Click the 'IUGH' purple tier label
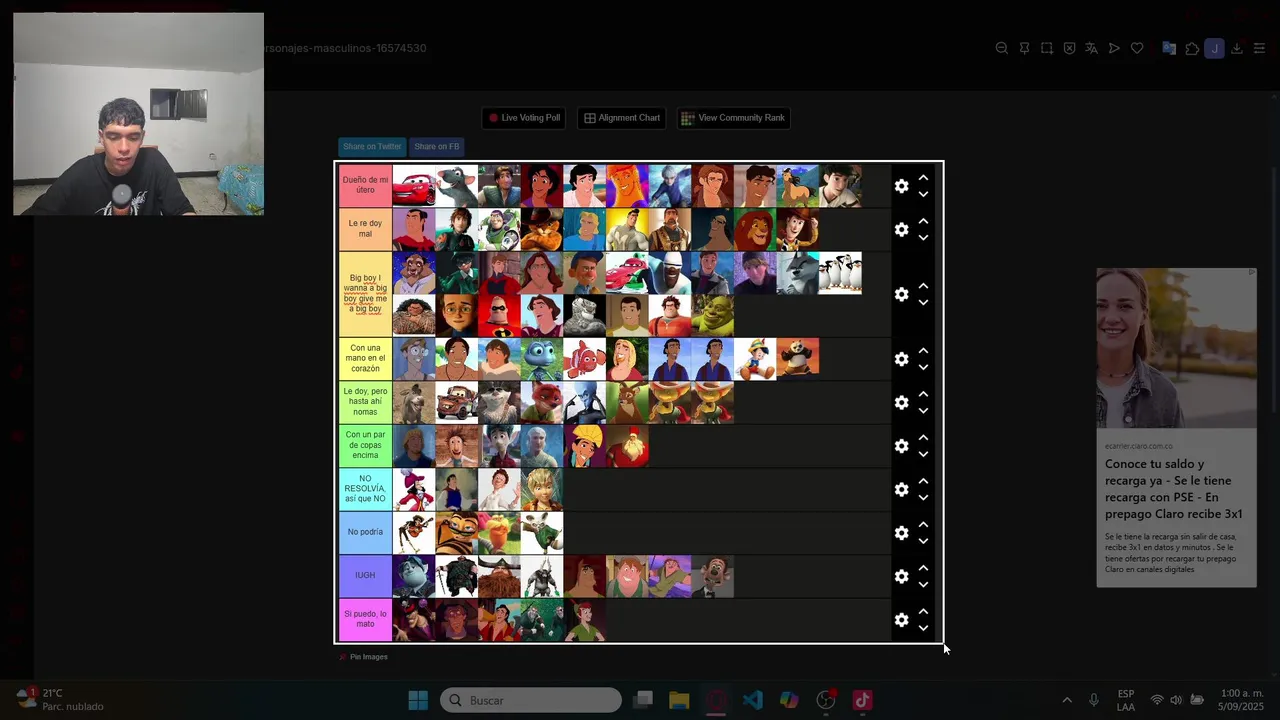The image size is (1280, 720). (x=365, y=576)
